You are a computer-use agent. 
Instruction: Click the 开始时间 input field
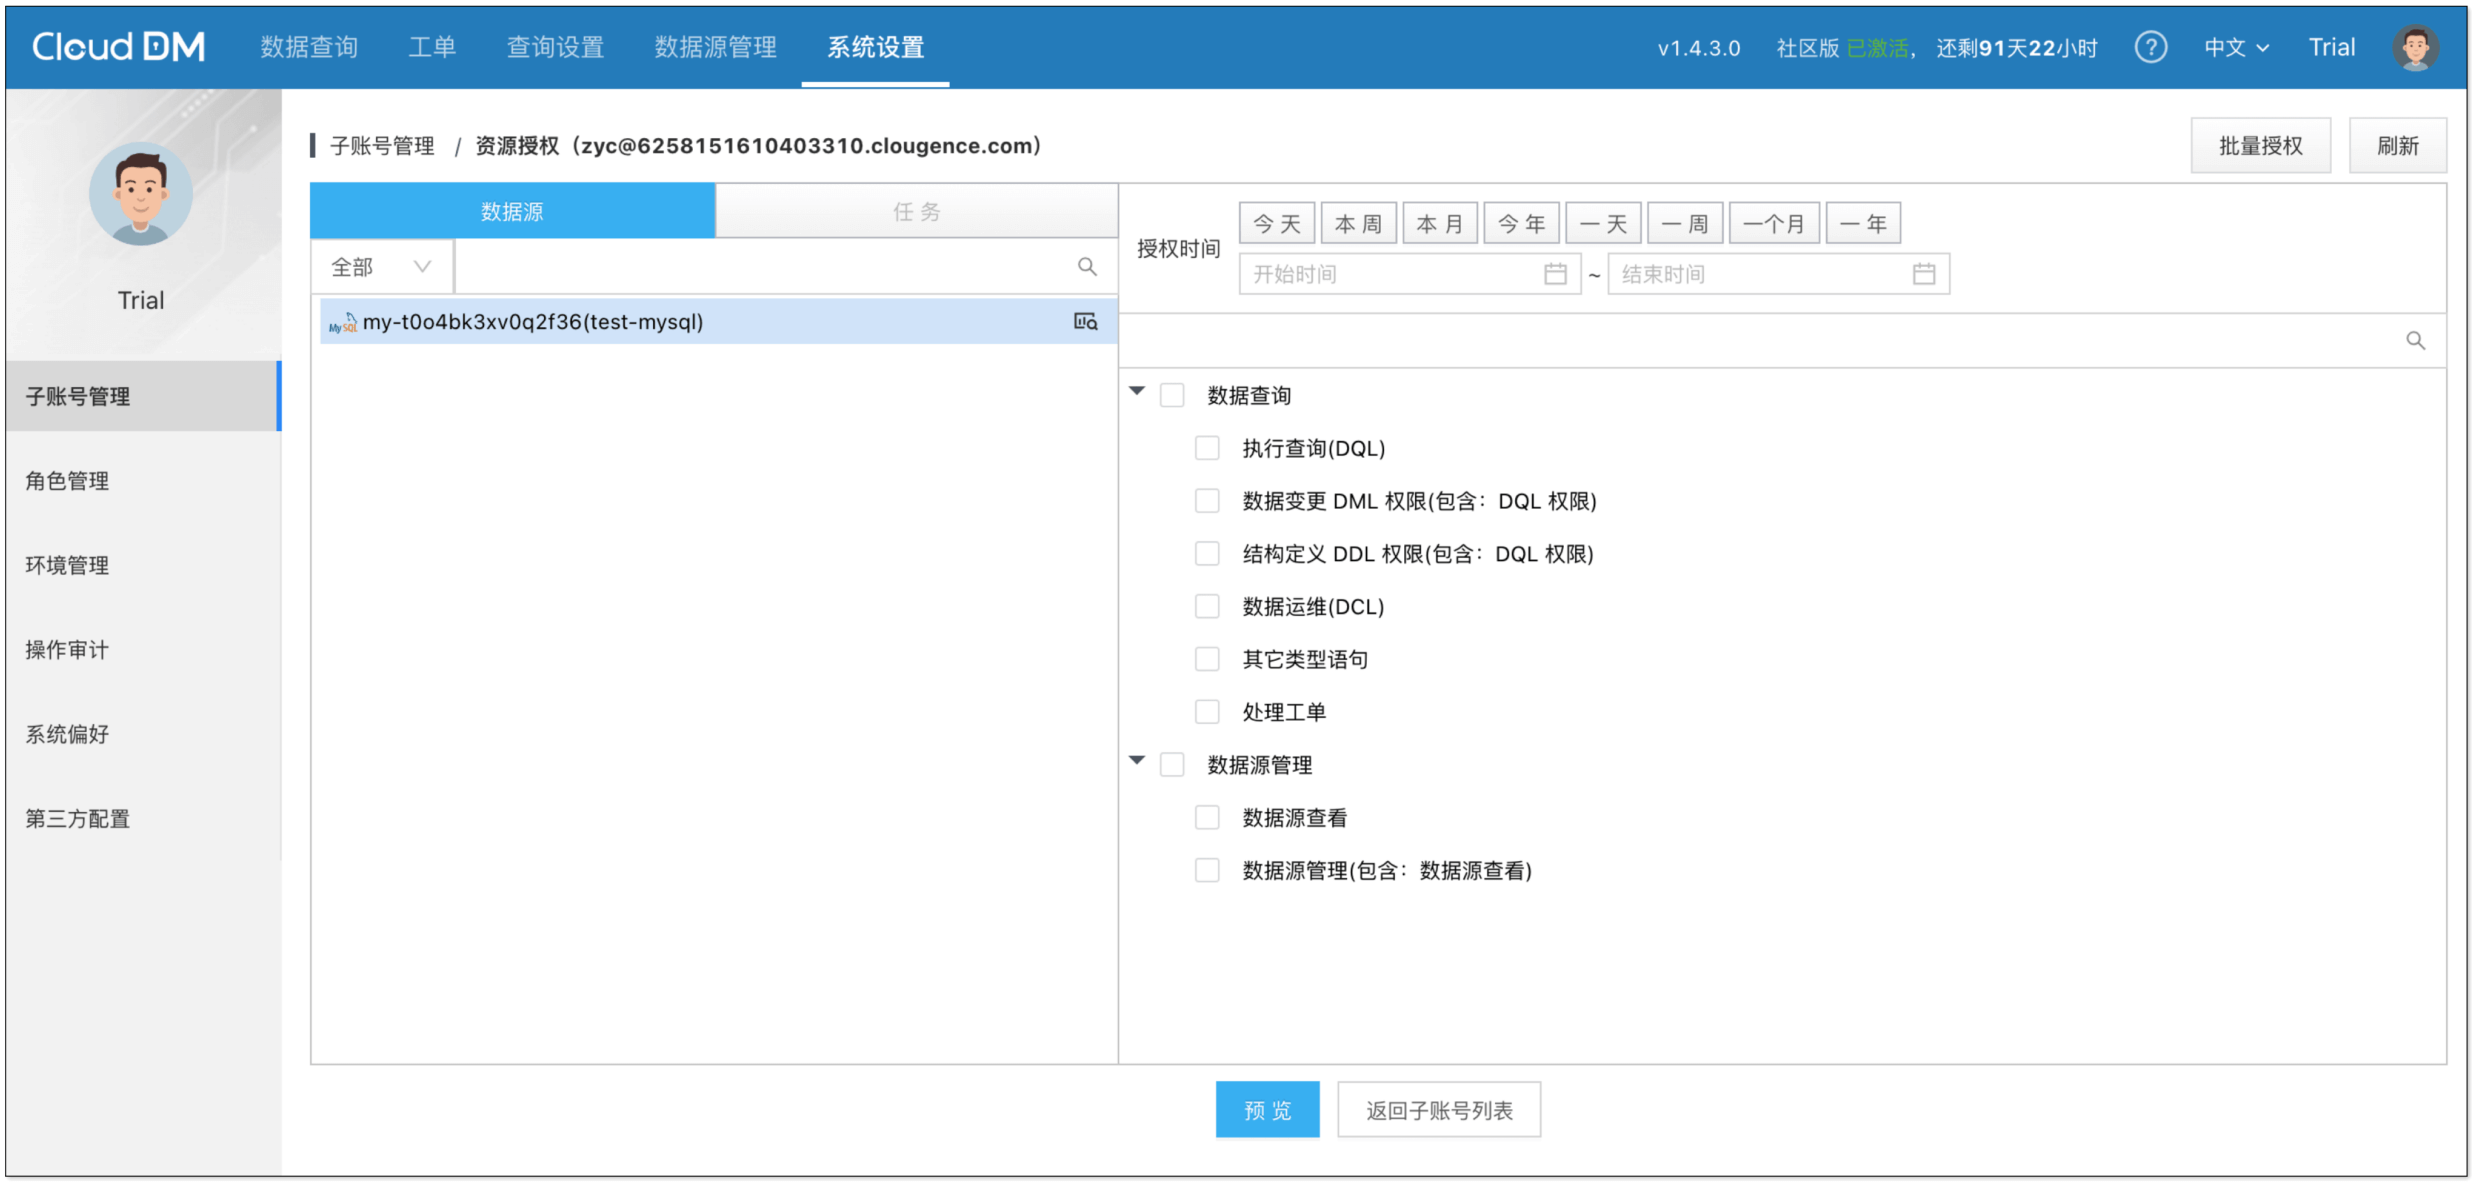(x=1390, y=274)
